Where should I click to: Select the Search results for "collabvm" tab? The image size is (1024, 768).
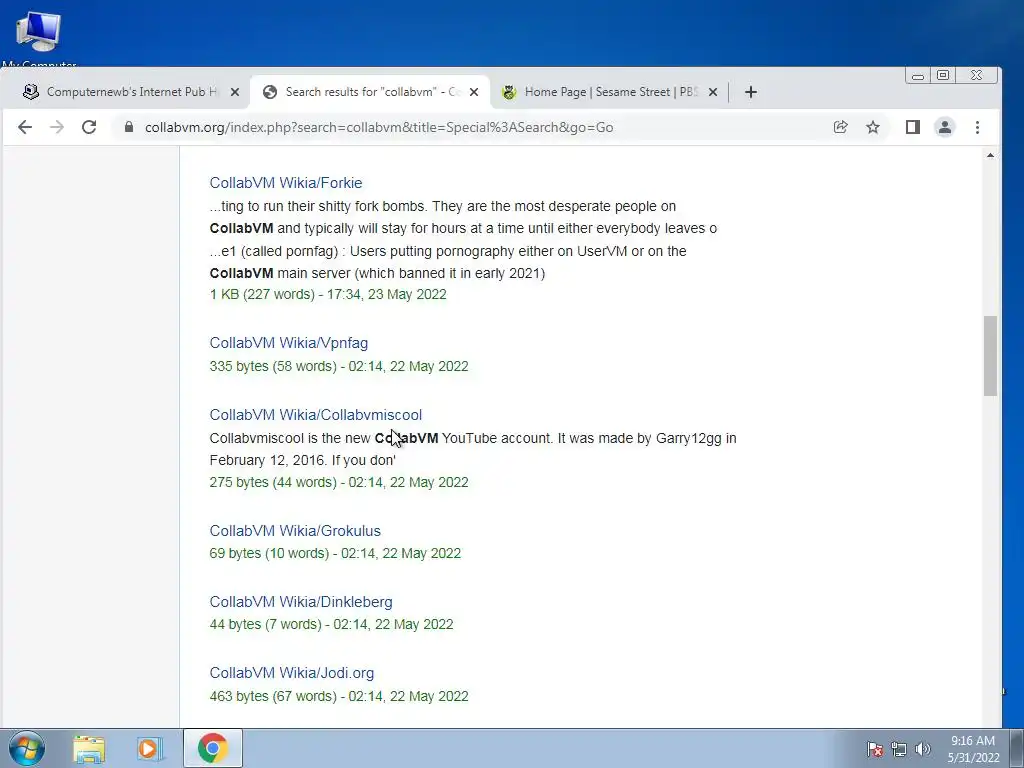[370, 92]
